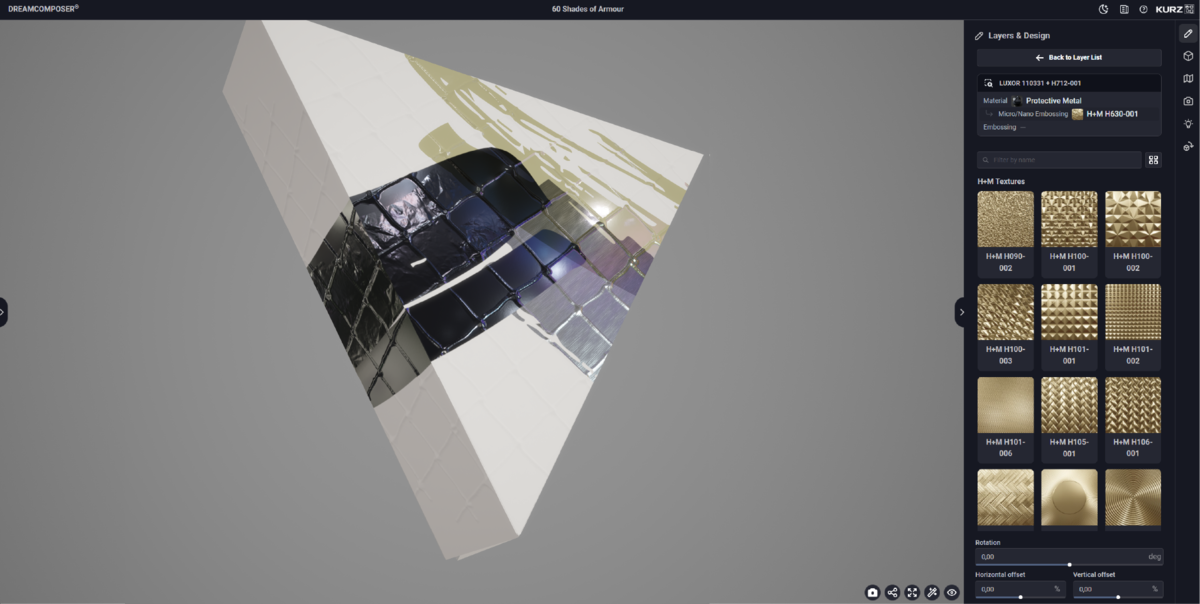
Task: Select the Micro/Nano Embossing H+M H630-001 row
Action: tap(1068, 114)
